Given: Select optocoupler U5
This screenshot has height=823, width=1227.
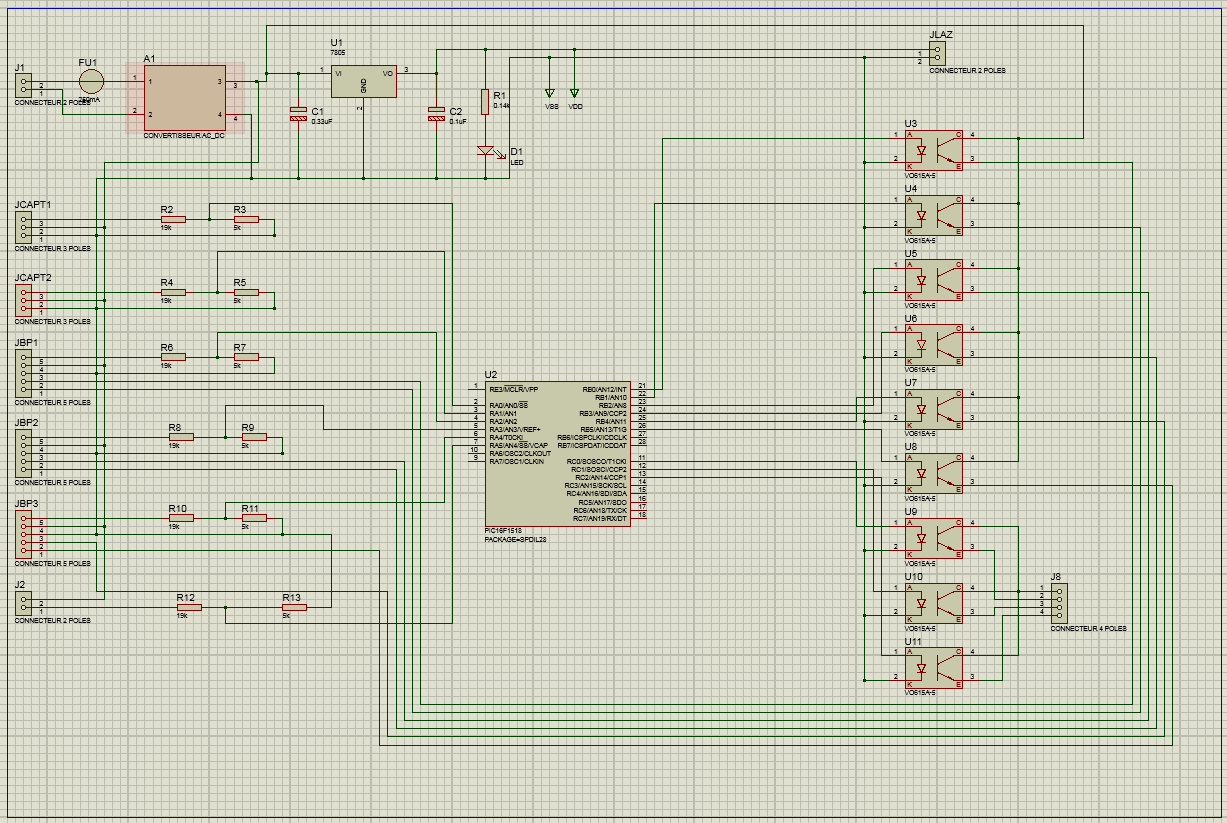Looking at the screenshot, I should pos(934,279).
